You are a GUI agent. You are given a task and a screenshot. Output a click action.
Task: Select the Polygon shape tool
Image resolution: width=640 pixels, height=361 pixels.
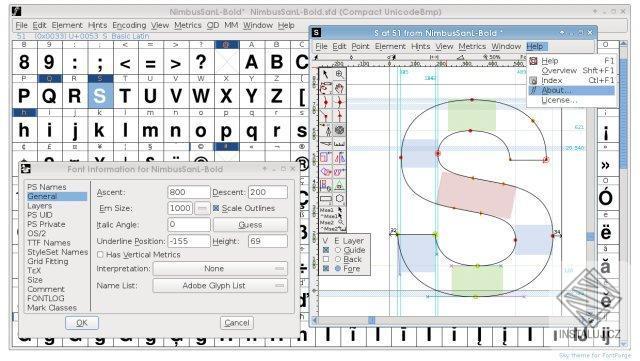(339, 199)
